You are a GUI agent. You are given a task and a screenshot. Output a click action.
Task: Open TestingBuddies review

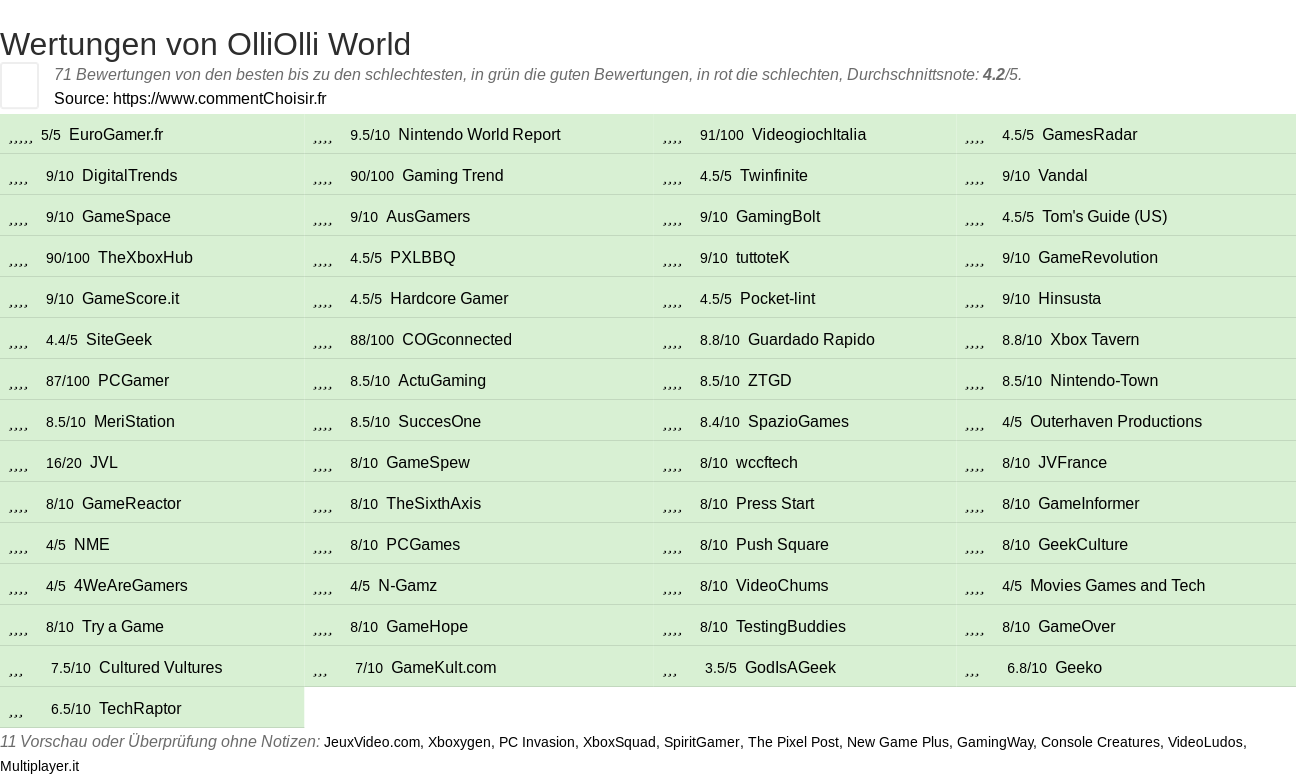point(790,627)
